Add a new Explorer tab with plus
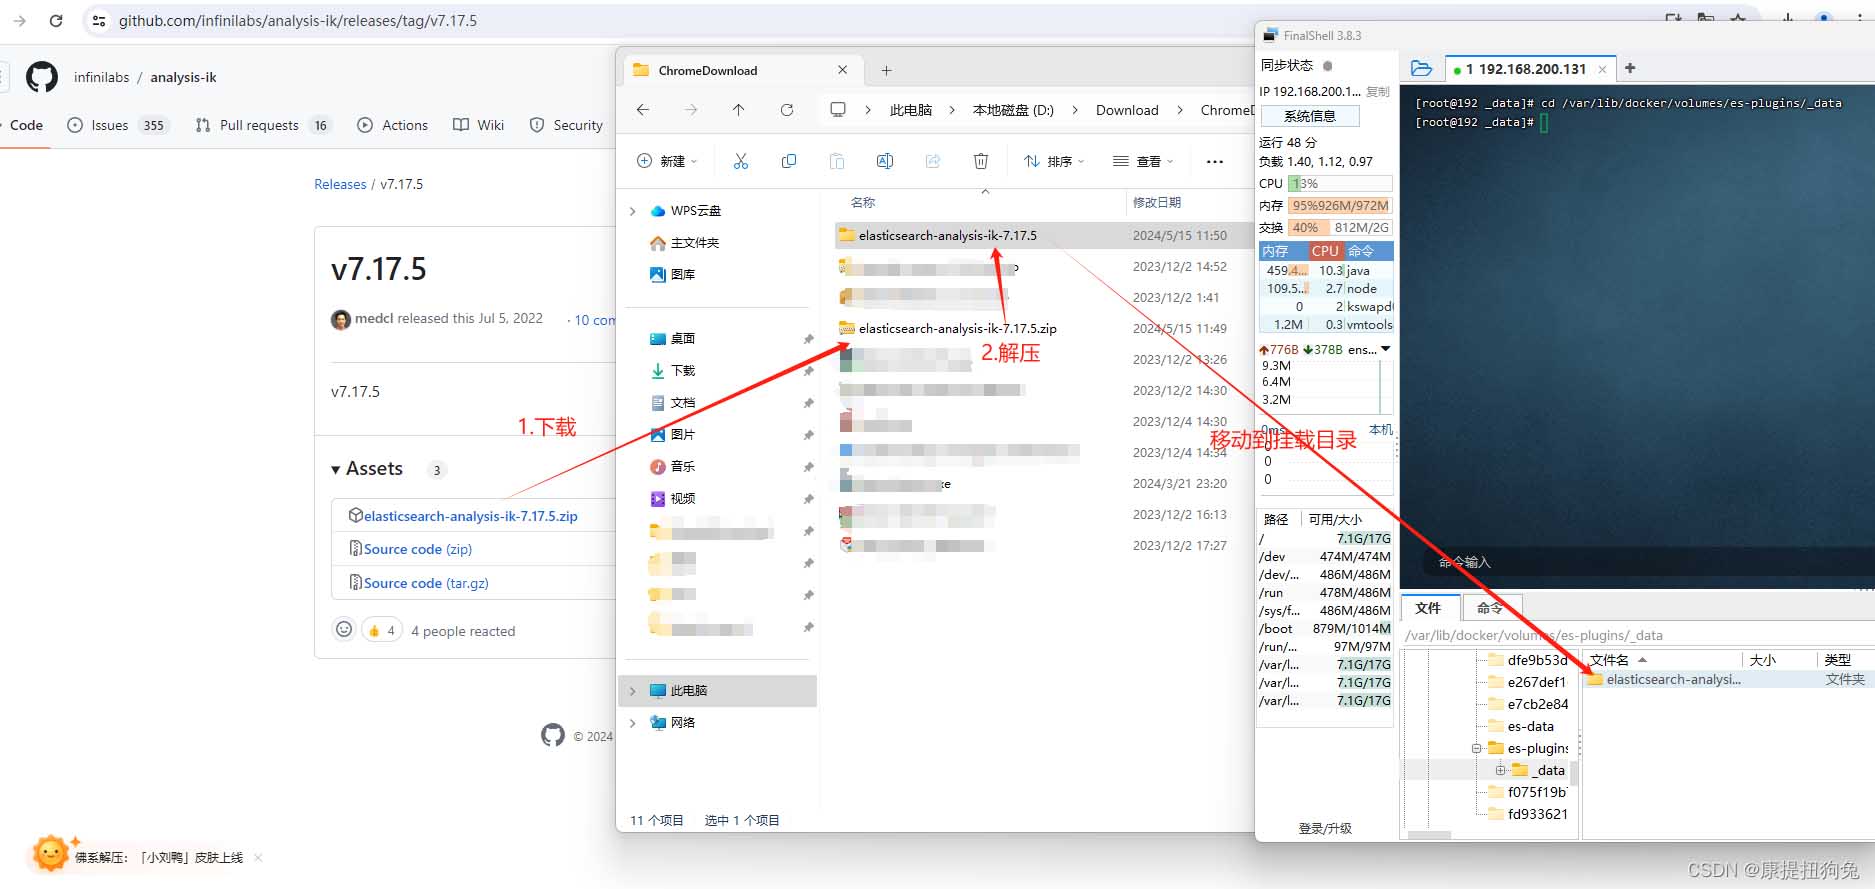The width and height of the screenshot is (1875, 889). pos(886,70)
